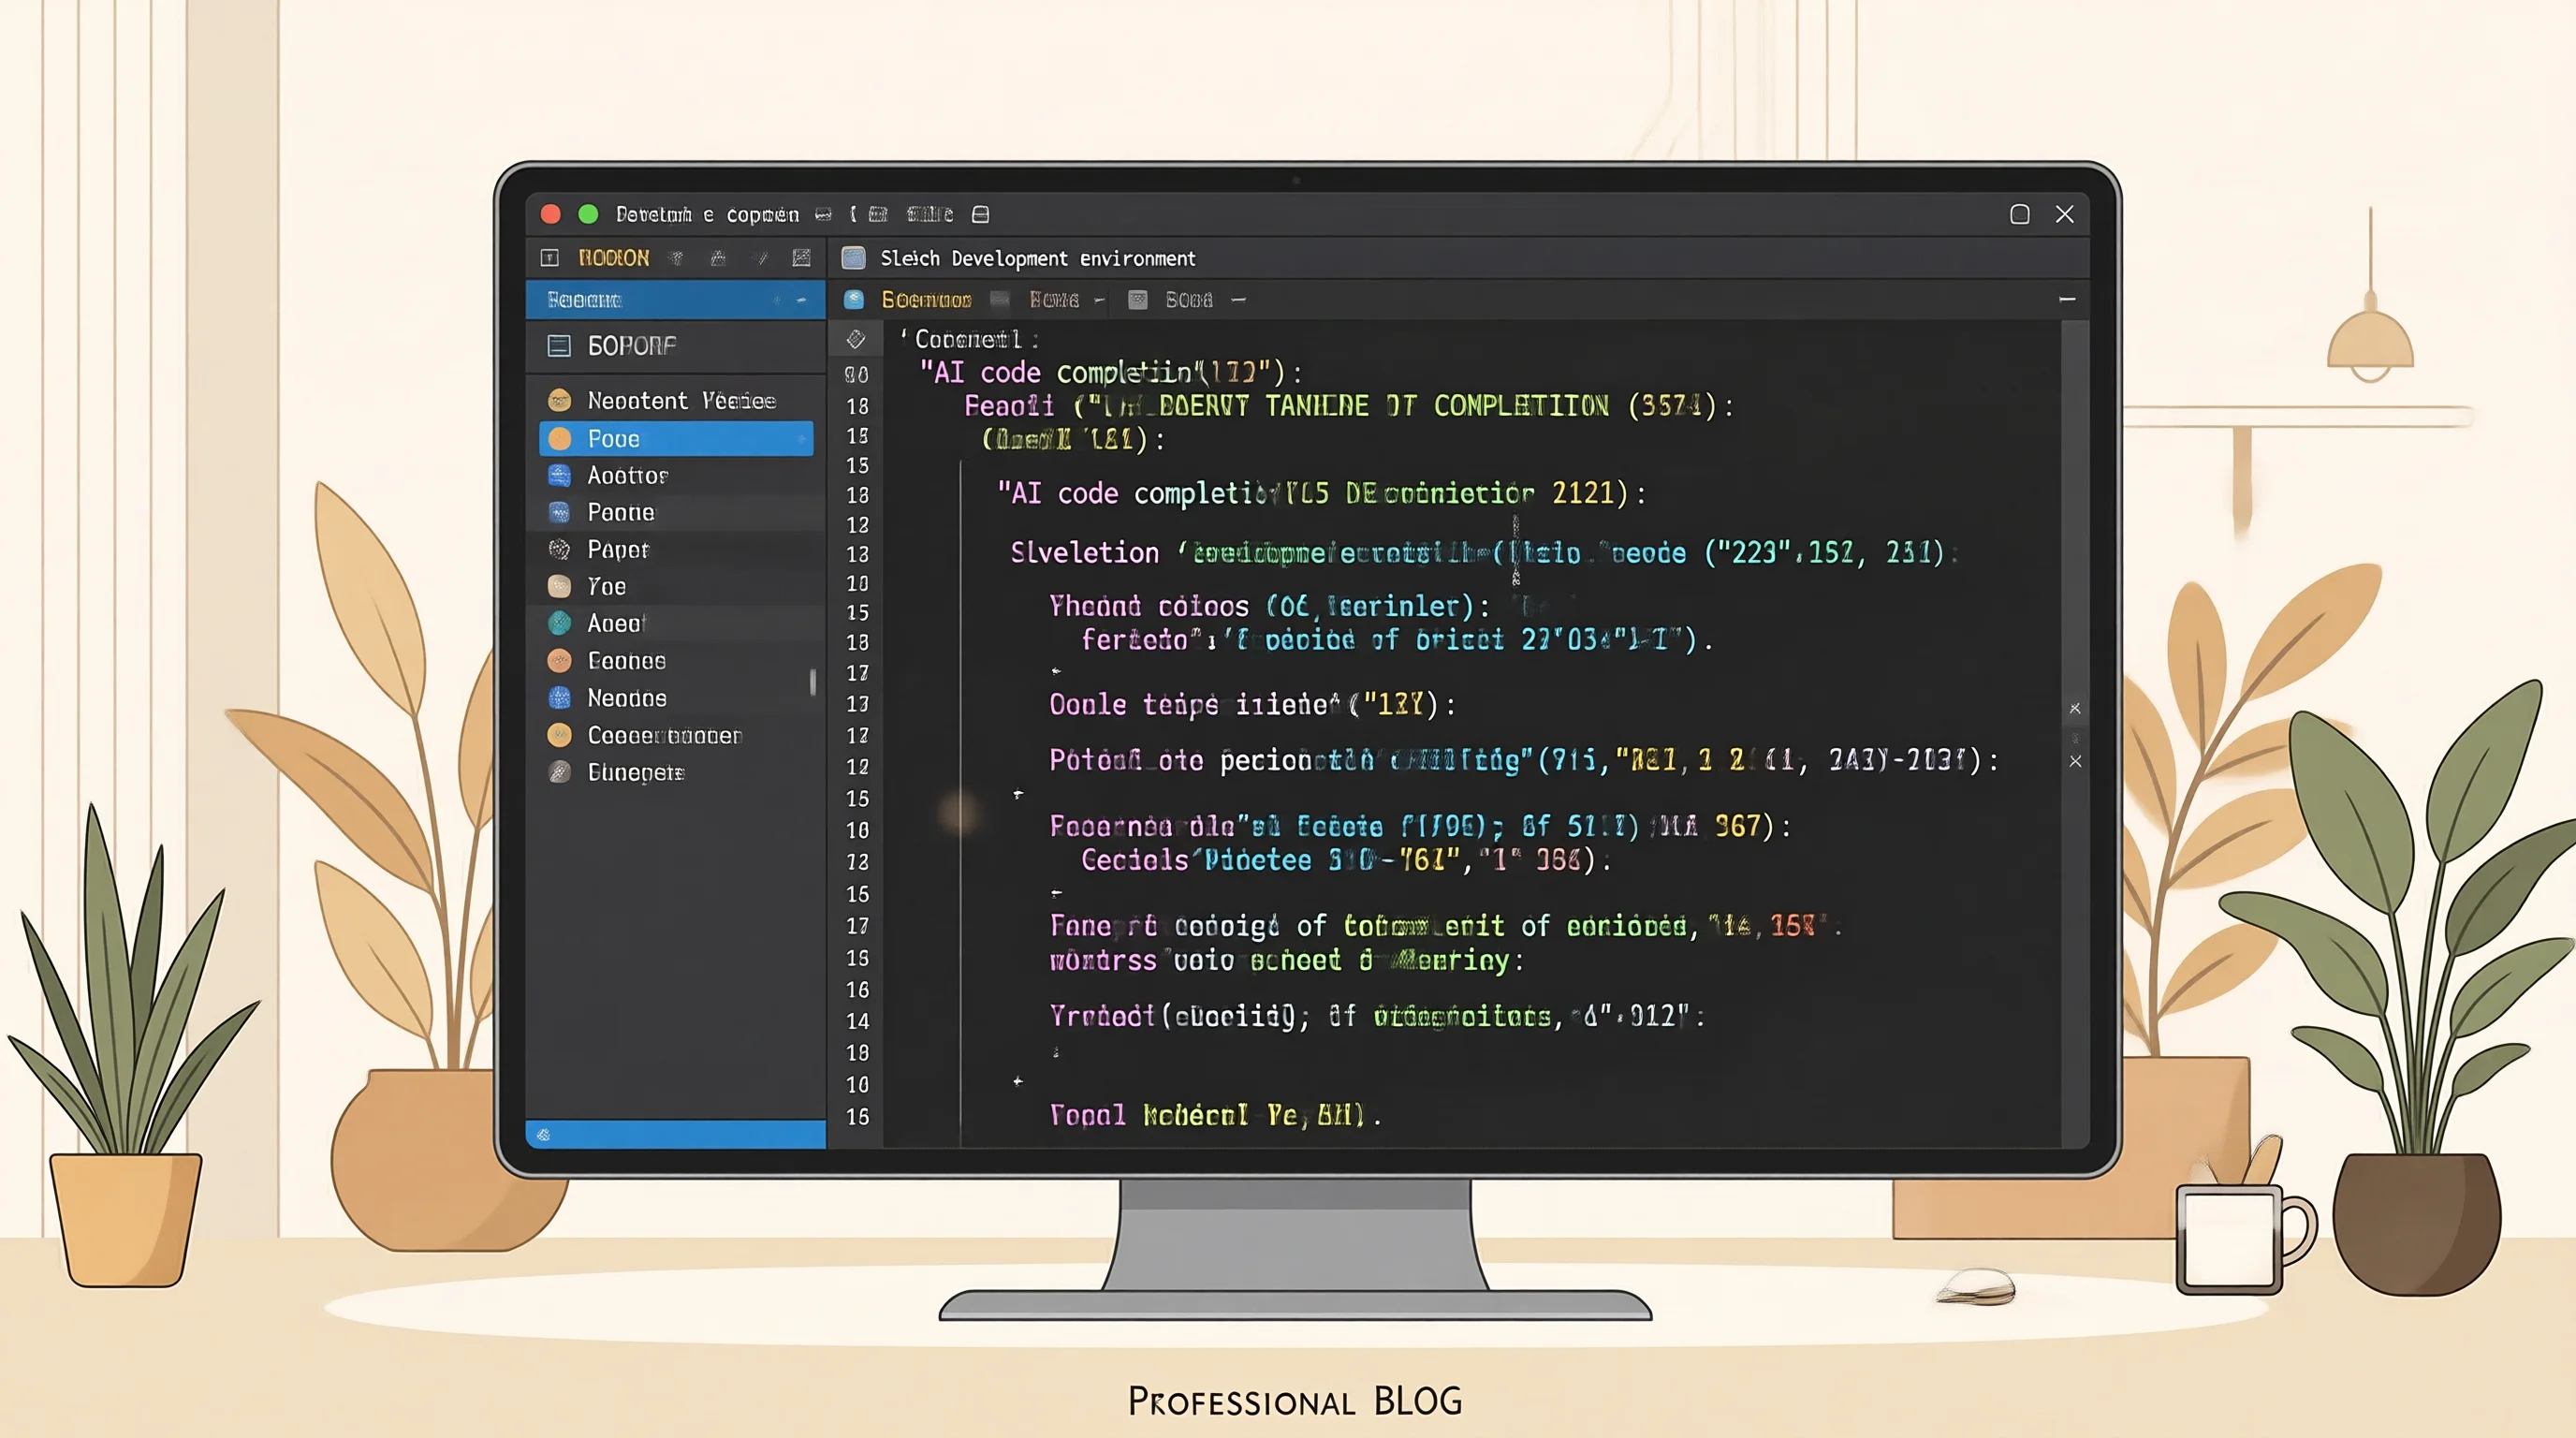Click the last title bar icon, right of the 'sllle' label
Screen dimensions: 2576x1438
(981, 214)
